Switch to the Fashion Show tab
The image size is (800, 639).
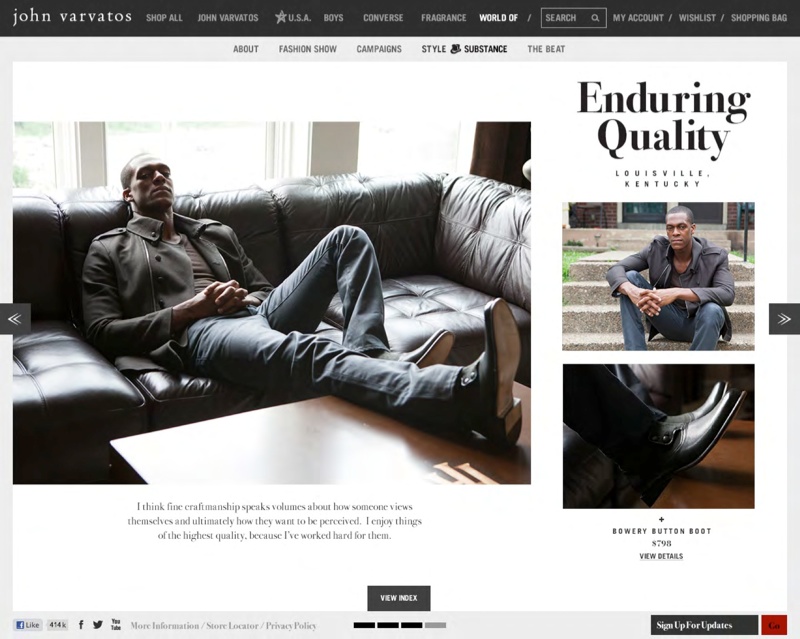(x=308, y=49)
